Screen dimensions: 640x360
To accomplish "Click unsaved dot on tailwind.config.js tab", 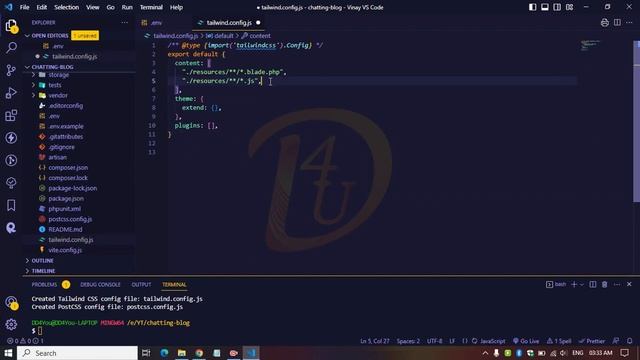I will pos(258,23).
